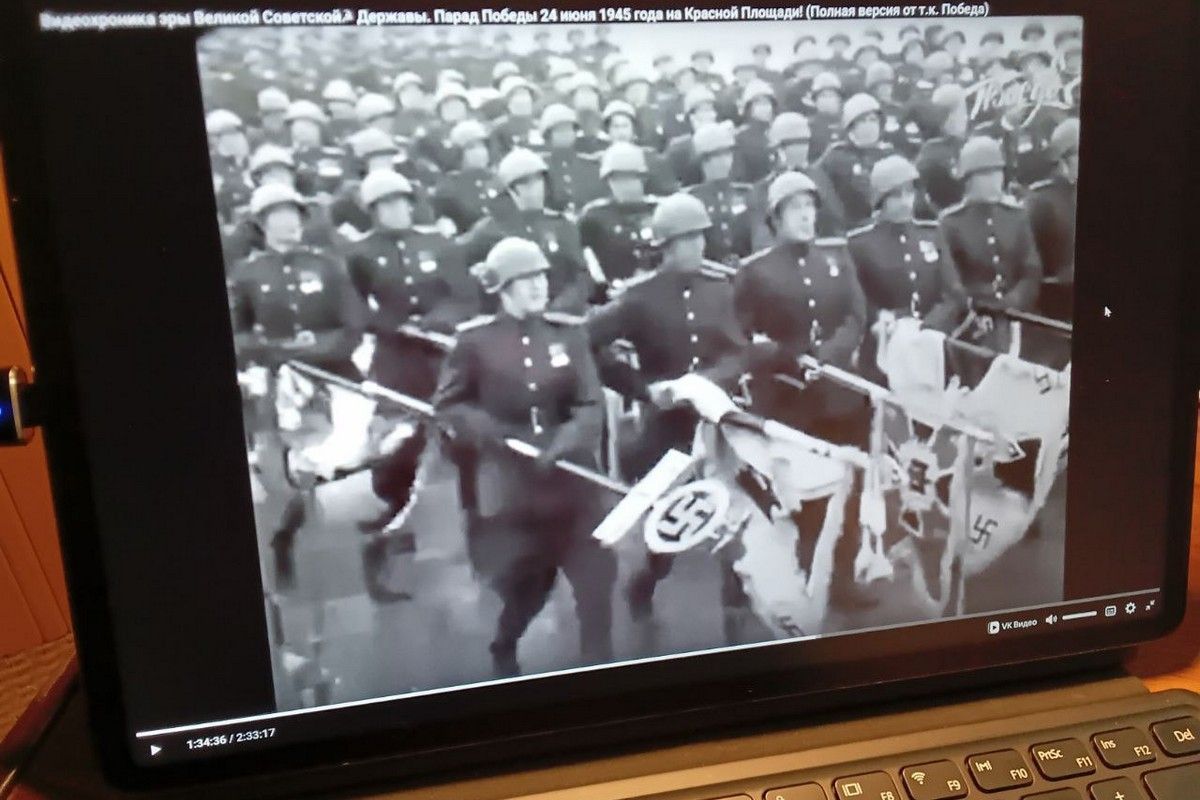1200x800 pixels.
Task: Mute the video with speaker icon
Action: [1051, 620]
